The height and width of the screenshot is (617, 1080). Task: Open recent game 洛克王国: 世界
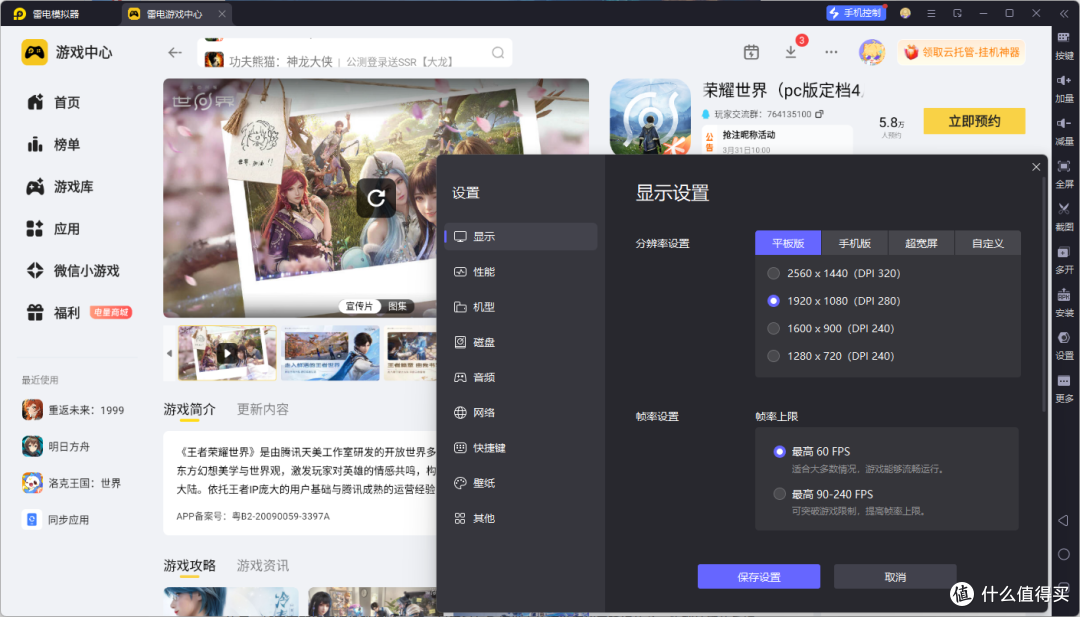[71, 483]
